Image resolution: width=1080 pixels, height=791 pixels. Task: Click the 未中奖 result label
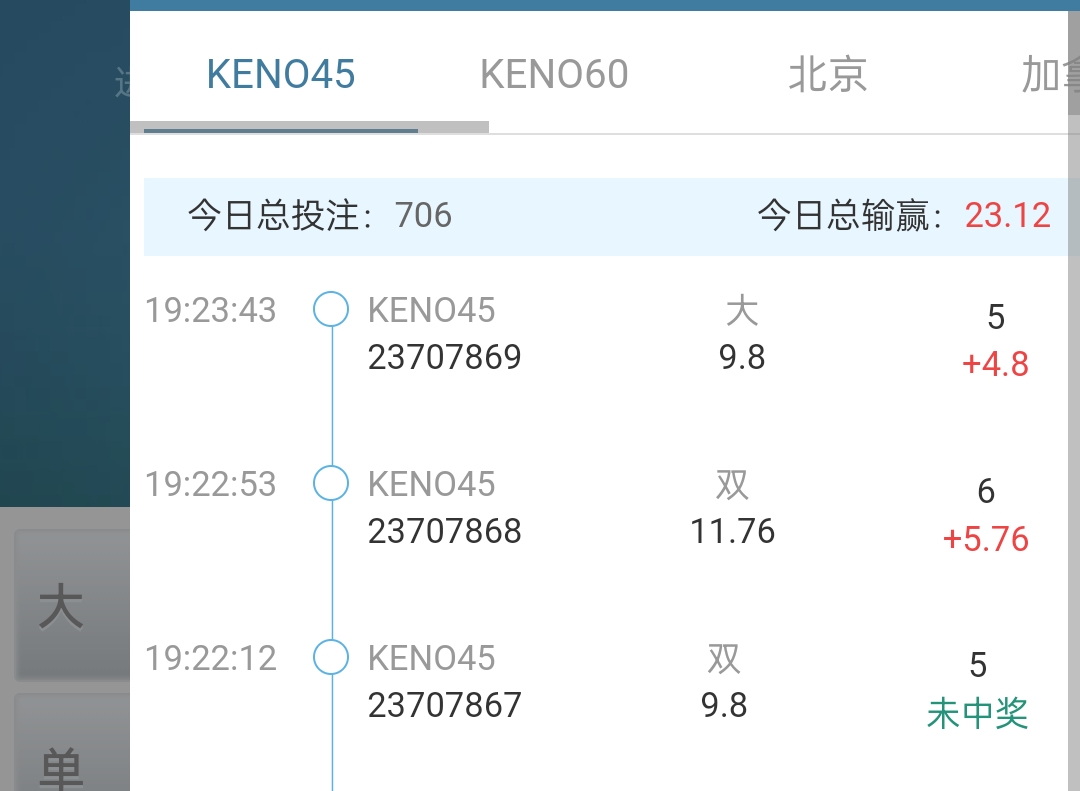point(977,713)
